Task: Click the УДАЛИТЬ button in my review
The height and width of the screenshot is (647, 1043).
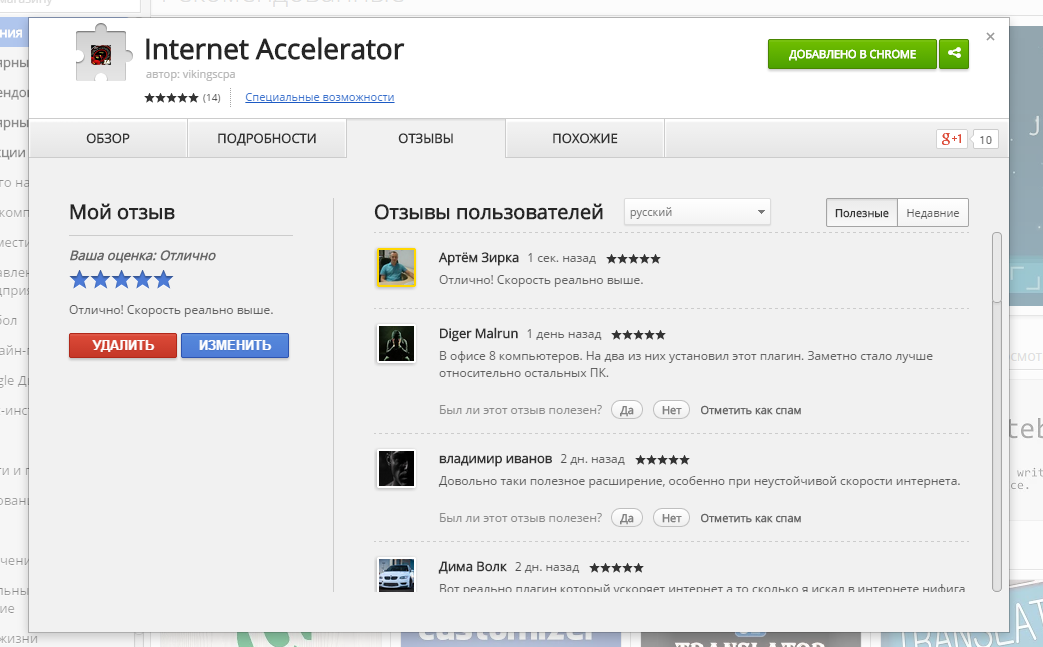Action: point(123,345)
